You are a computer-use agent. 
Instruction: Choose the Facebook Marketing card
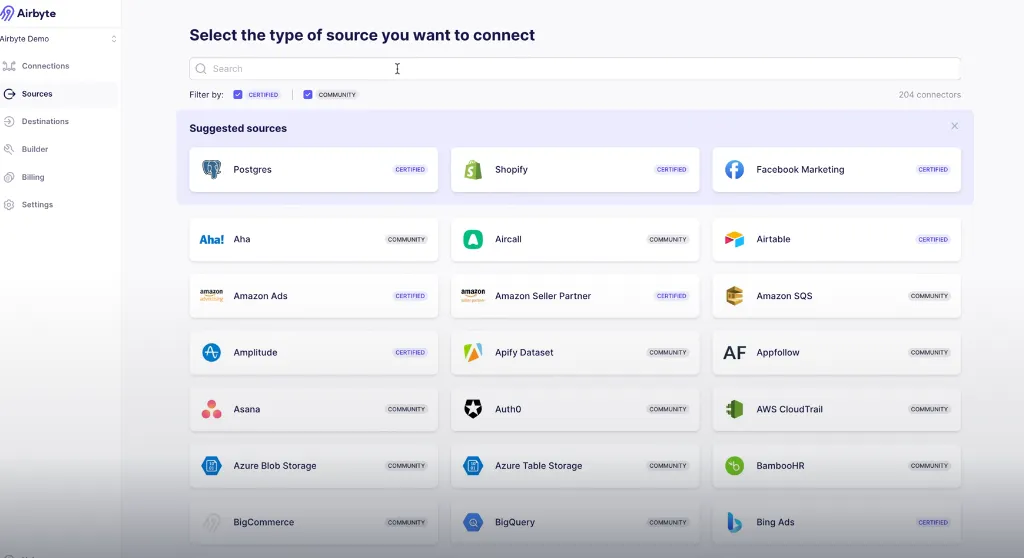(x=837, y=169)
